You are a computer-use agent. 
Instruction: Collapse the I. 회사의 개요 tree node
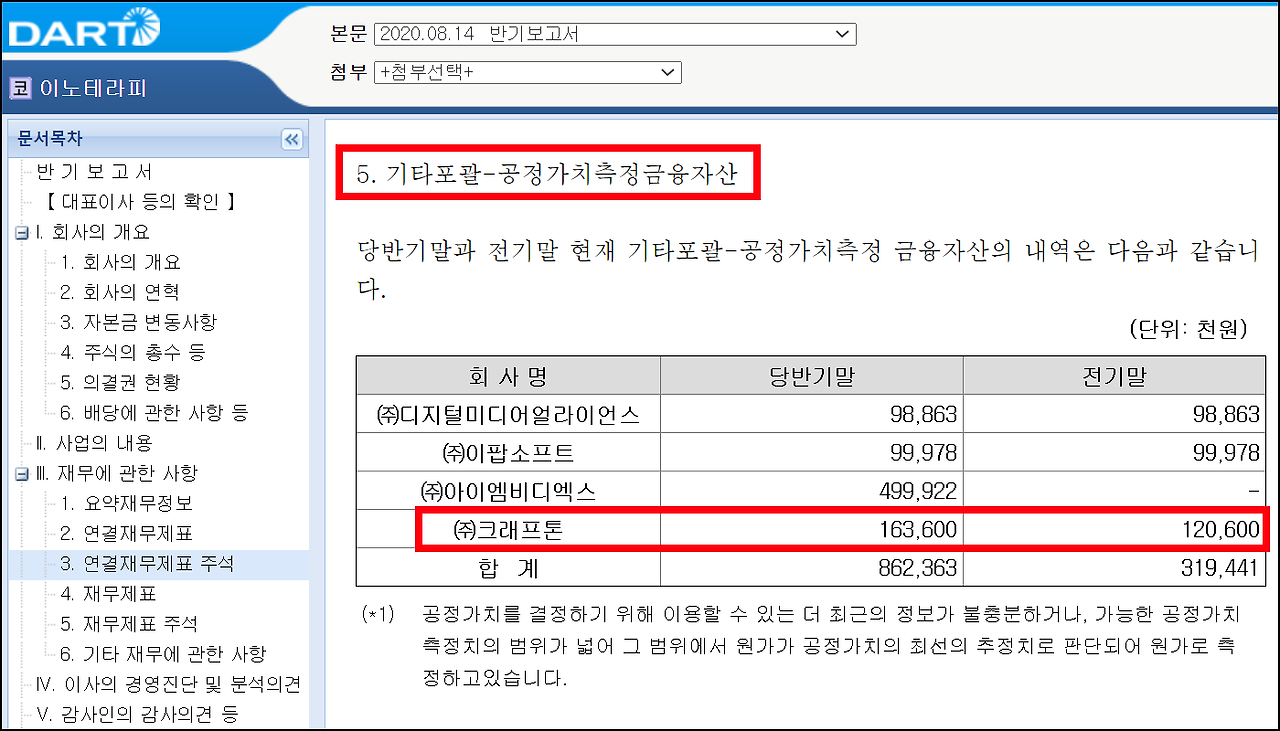pyautogui.click(x=21, y=233)
